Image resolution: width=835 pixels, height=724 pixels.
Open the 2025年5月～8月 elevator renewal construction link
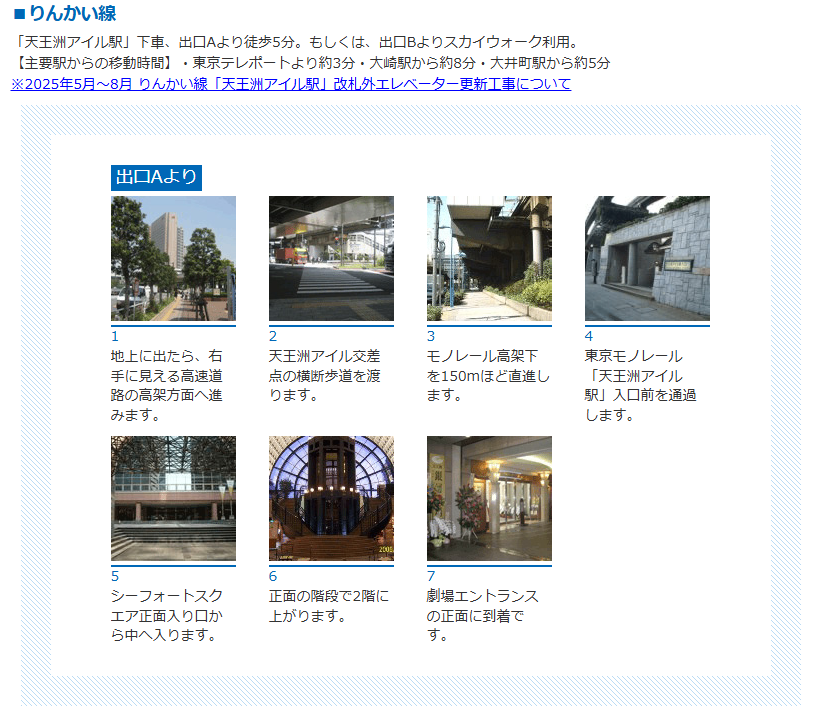pos(291,84)
